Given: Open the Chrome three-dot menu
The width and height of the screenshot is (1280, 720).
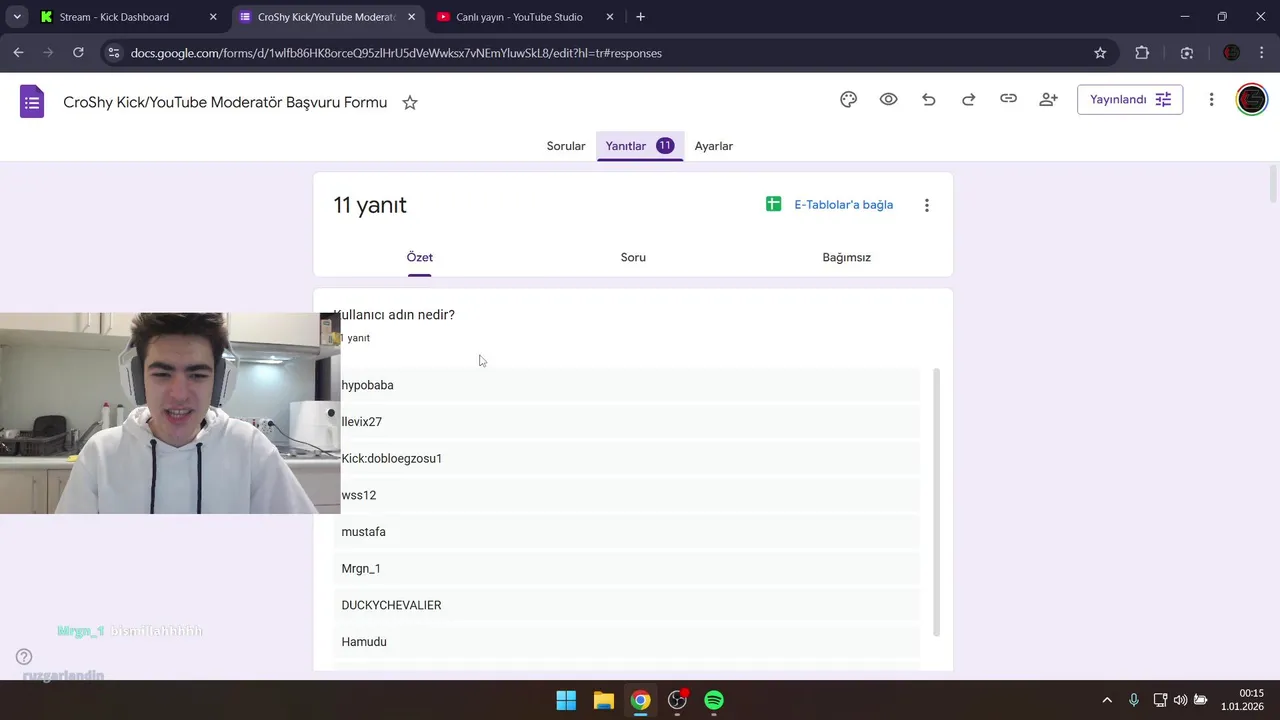Looking at the screenshot, I should (1262, 53).
